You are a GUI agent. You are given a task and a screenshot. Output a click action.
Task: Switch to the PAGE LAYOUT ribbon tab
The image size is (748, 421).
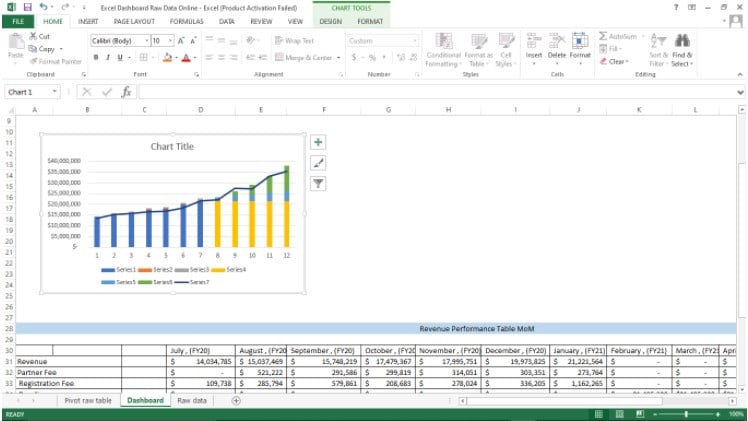pos(134,21)
